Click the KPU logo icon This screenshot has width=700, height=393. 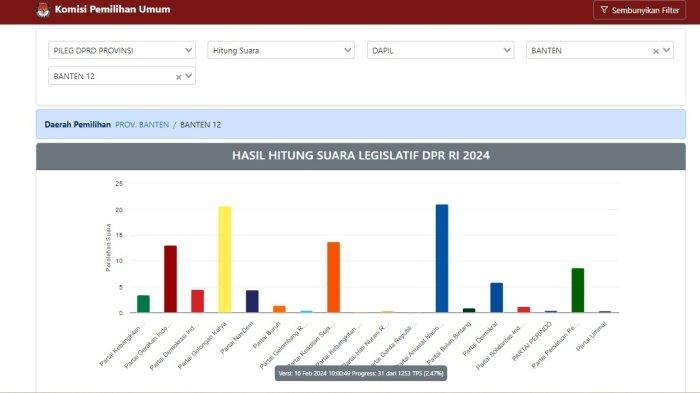click(x=43, y=10)
